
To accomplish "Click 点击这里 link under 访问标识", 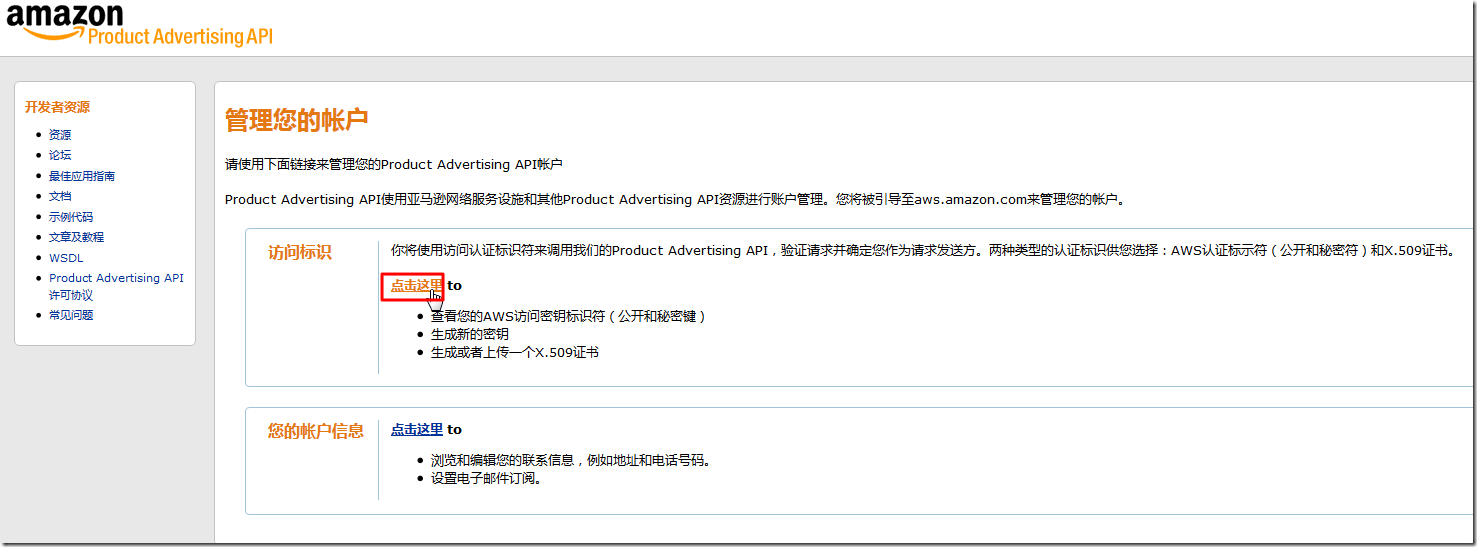I will click(x=417, y=285).
